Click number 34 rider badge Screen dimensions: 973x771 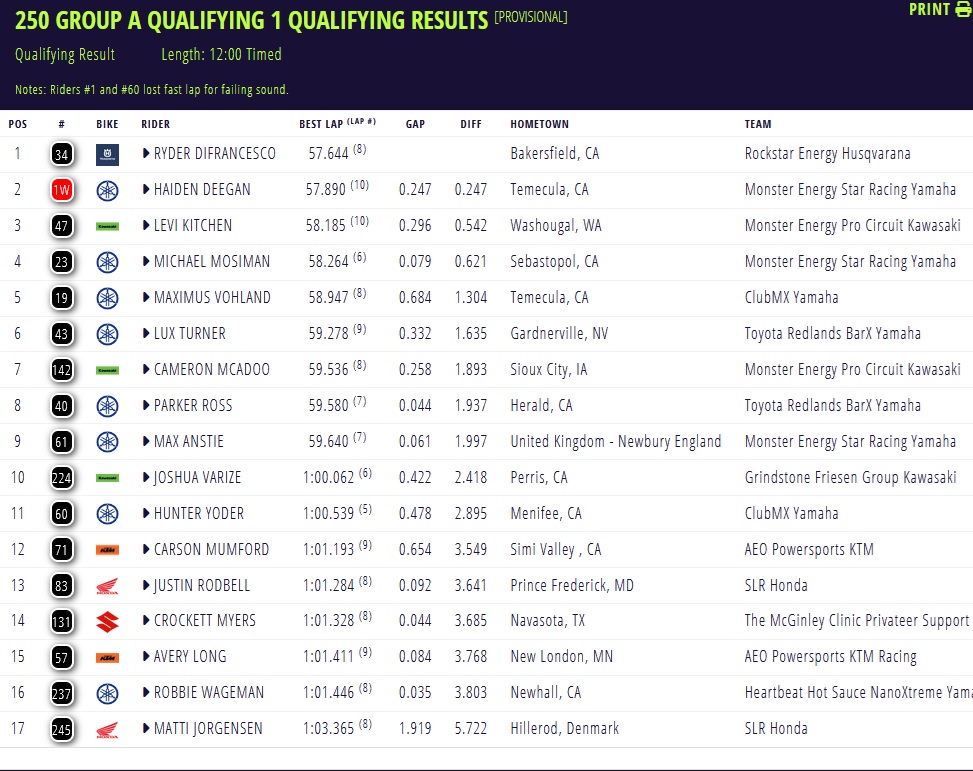pos(62,154)
